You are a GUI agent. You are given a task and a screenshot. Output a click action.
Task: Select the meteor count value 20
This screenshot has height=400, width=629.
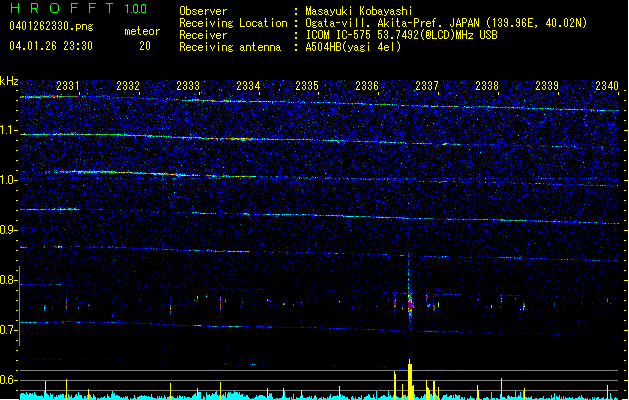tap(145, 46)
